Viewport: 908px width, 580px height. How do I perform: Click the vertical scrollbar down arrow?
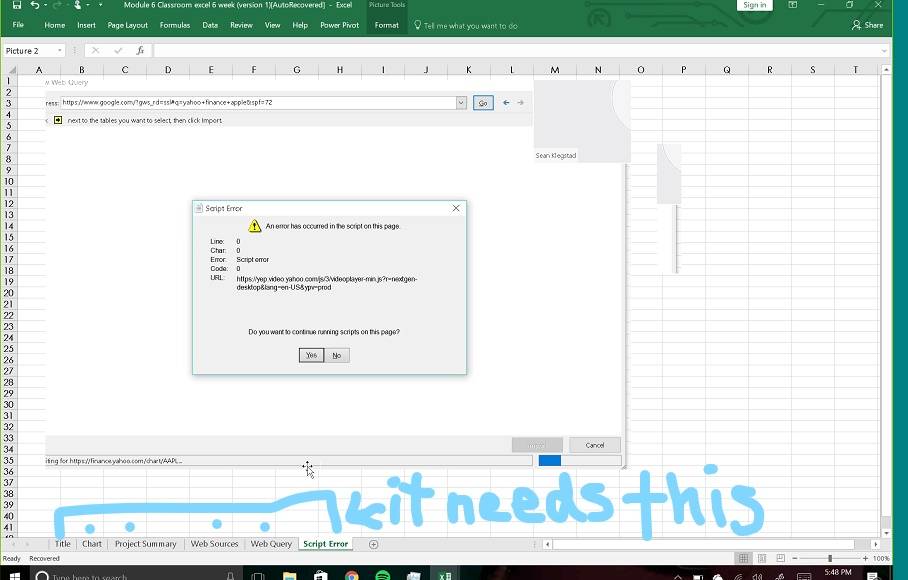(886, 533)
